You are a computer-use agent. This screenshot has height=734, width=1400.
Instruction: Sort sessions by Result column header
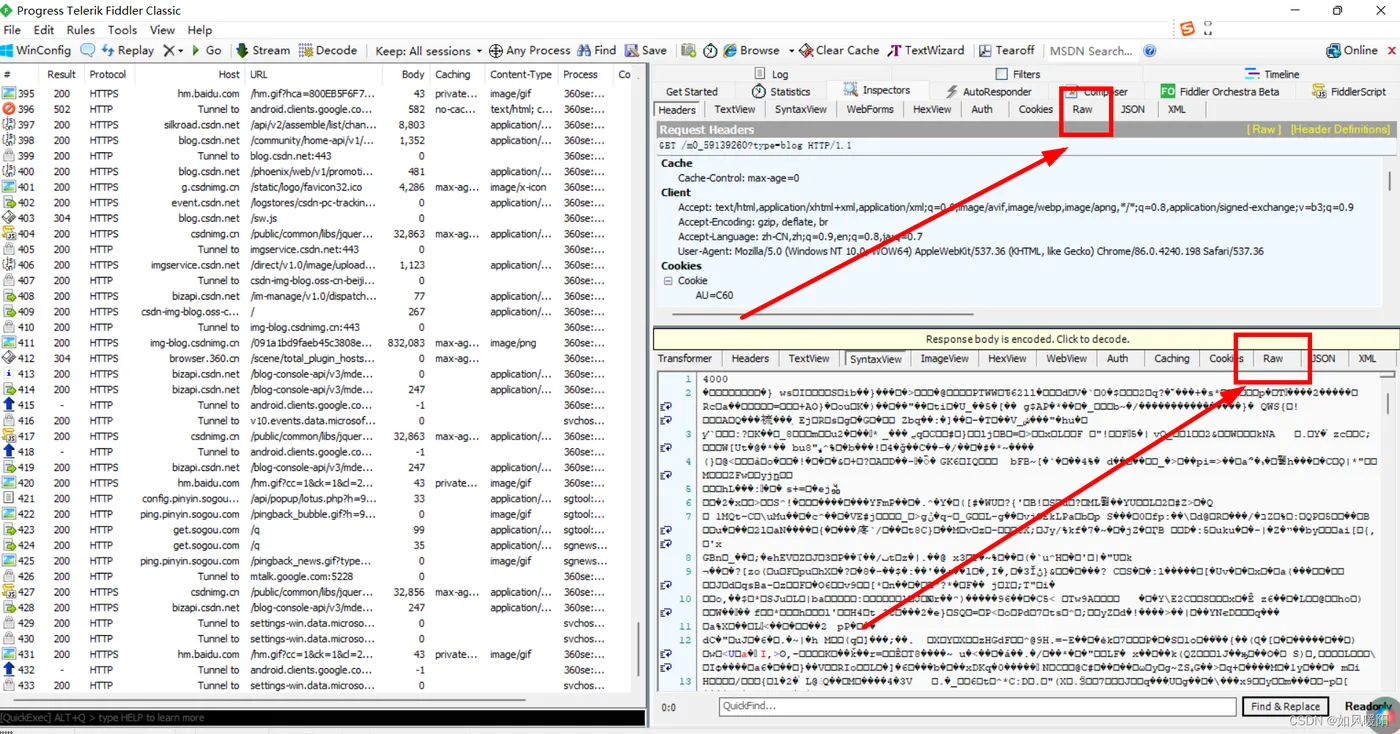[x=61, y=74]
